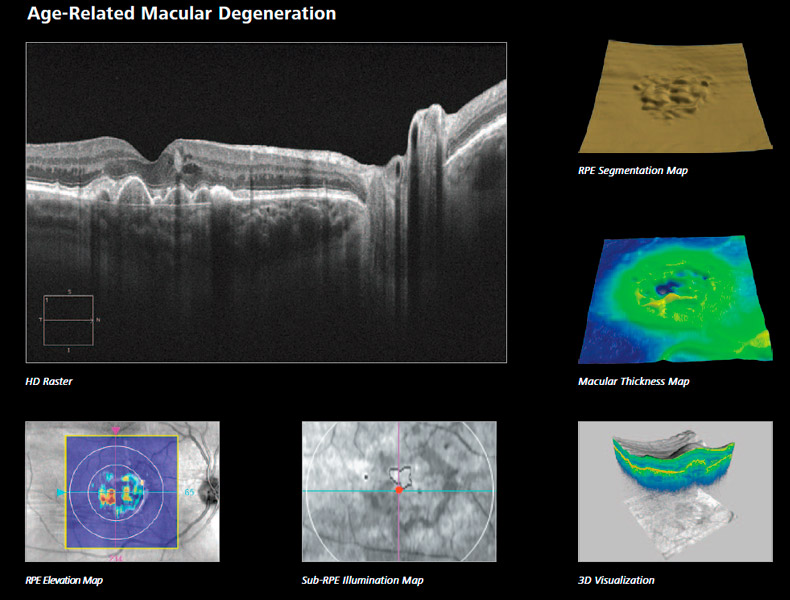Click the 3D Visualization caption
The image size is (790, 600).
(x=616, y=581)
